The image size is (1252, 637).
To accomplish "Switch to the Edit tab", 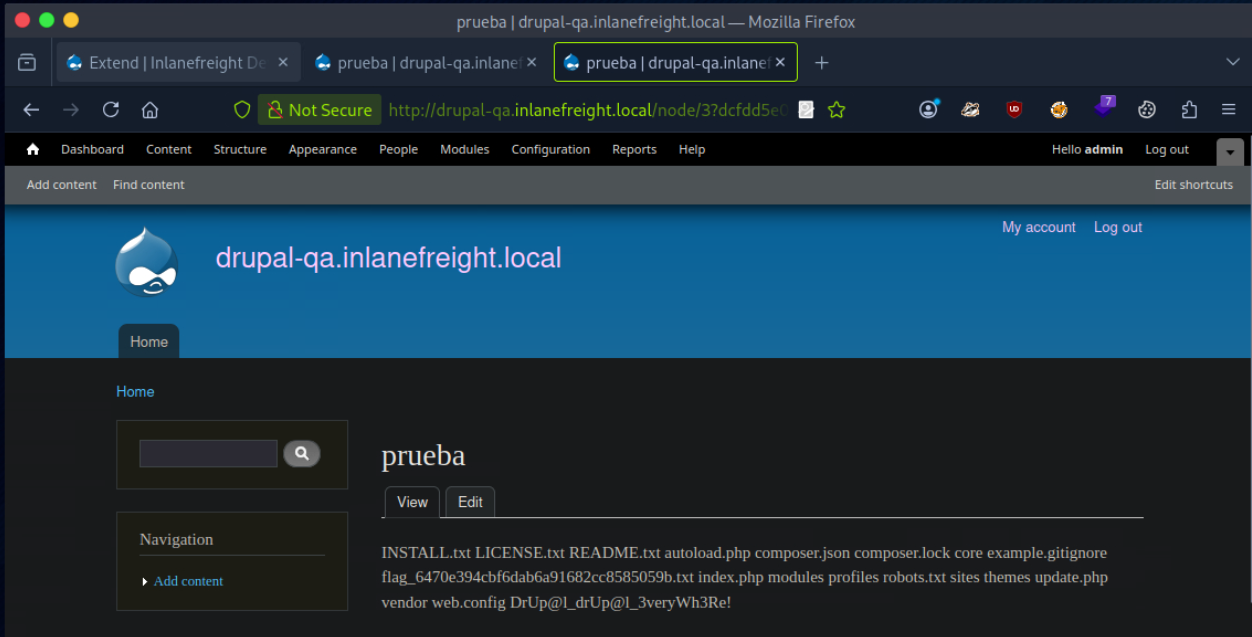I will 470,502.
